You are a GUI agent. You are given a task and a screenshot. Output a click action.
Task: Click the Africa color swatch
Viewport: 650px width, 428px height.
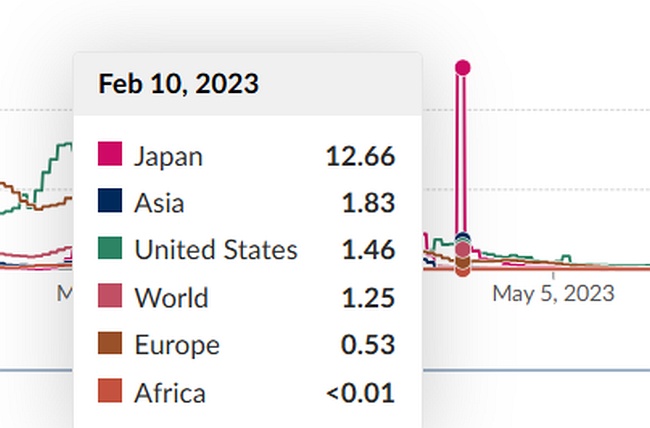coord(110,392)
